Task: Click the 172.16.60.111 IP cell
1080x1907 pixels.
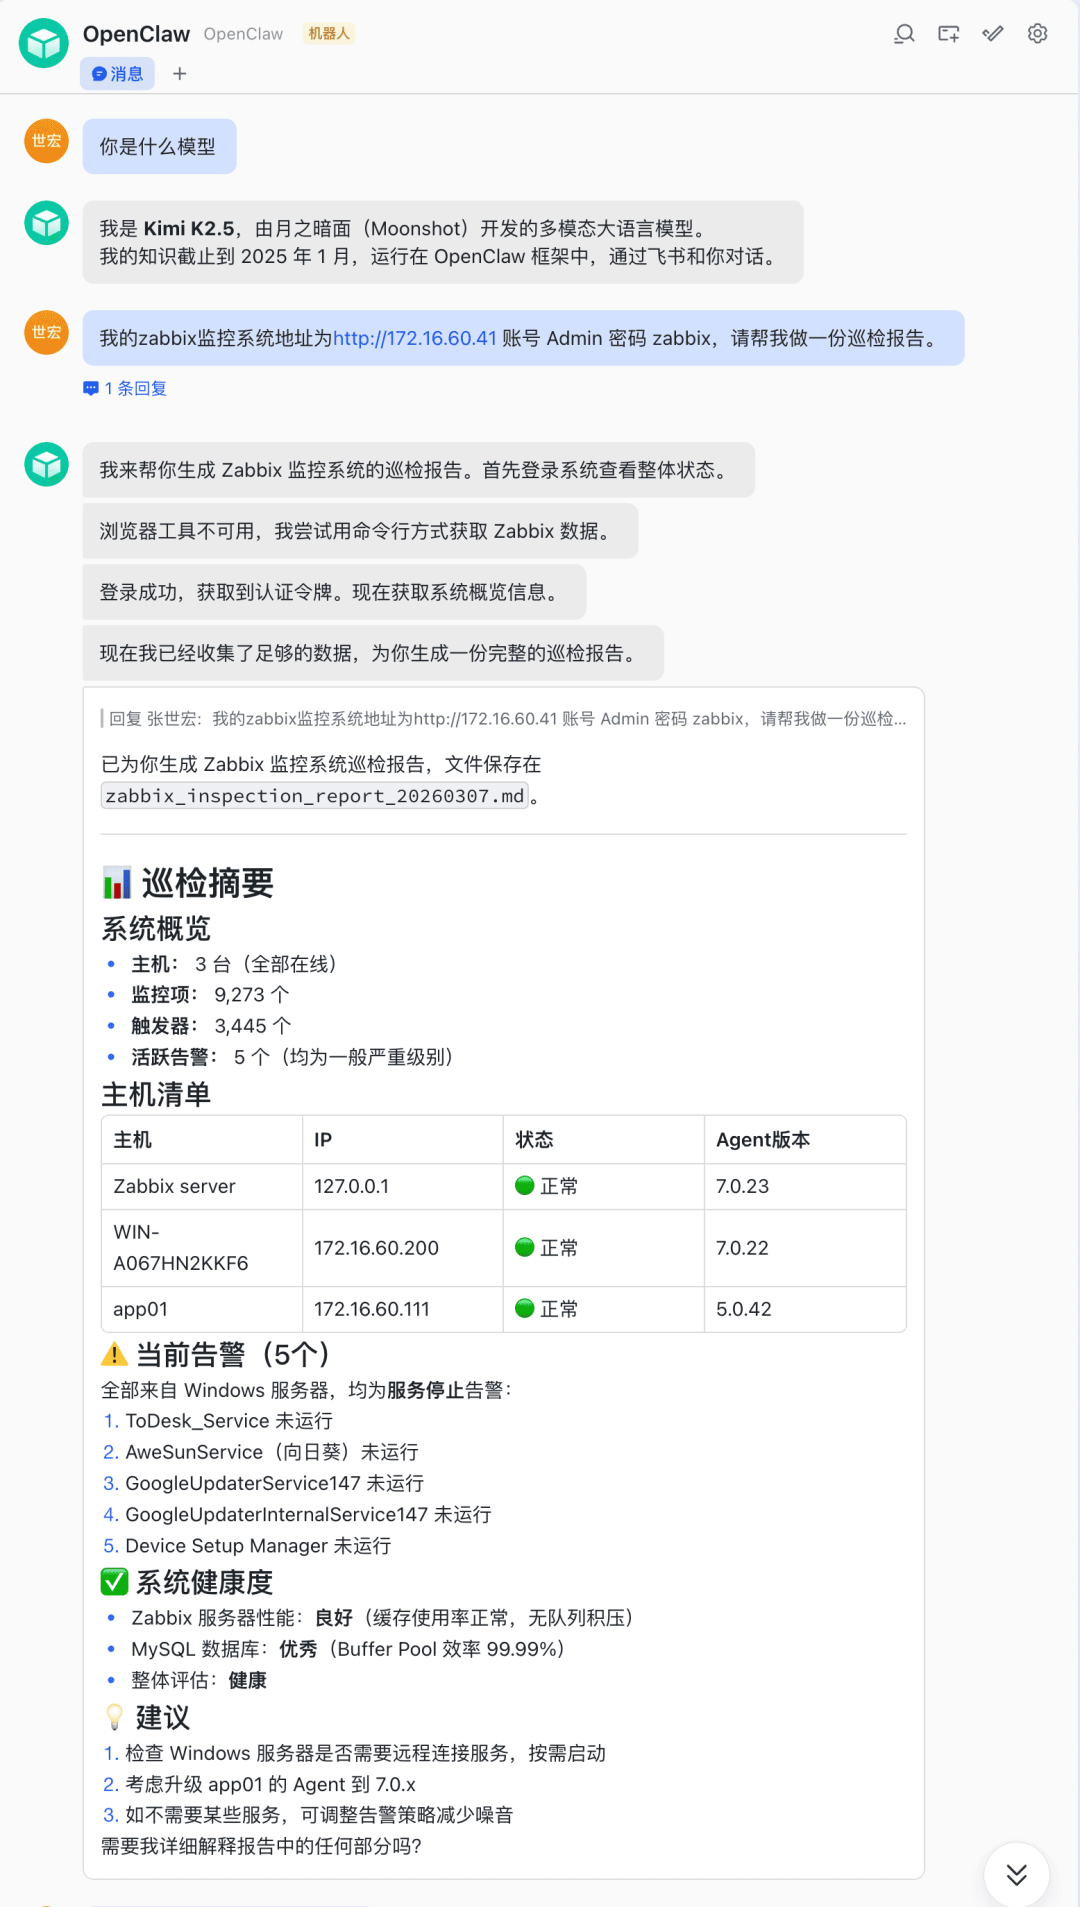Action: (403, 1309)
